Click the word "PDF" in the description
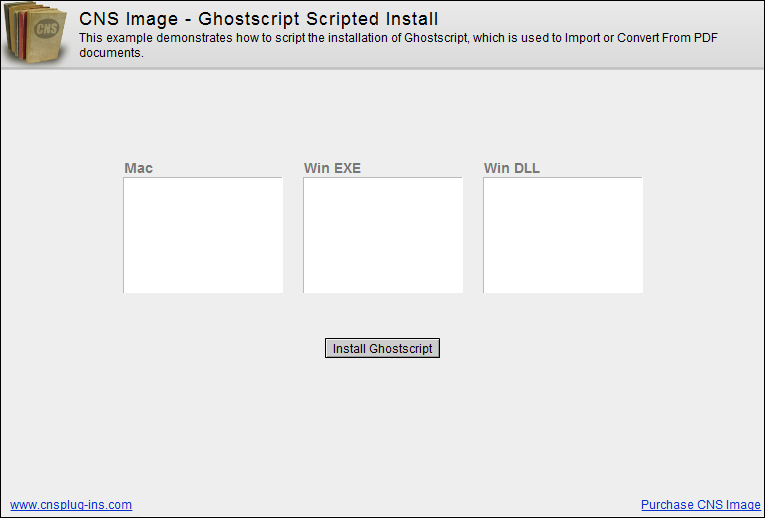The width and height of the screenshot is (765, 518). click(x=706, y=38)
